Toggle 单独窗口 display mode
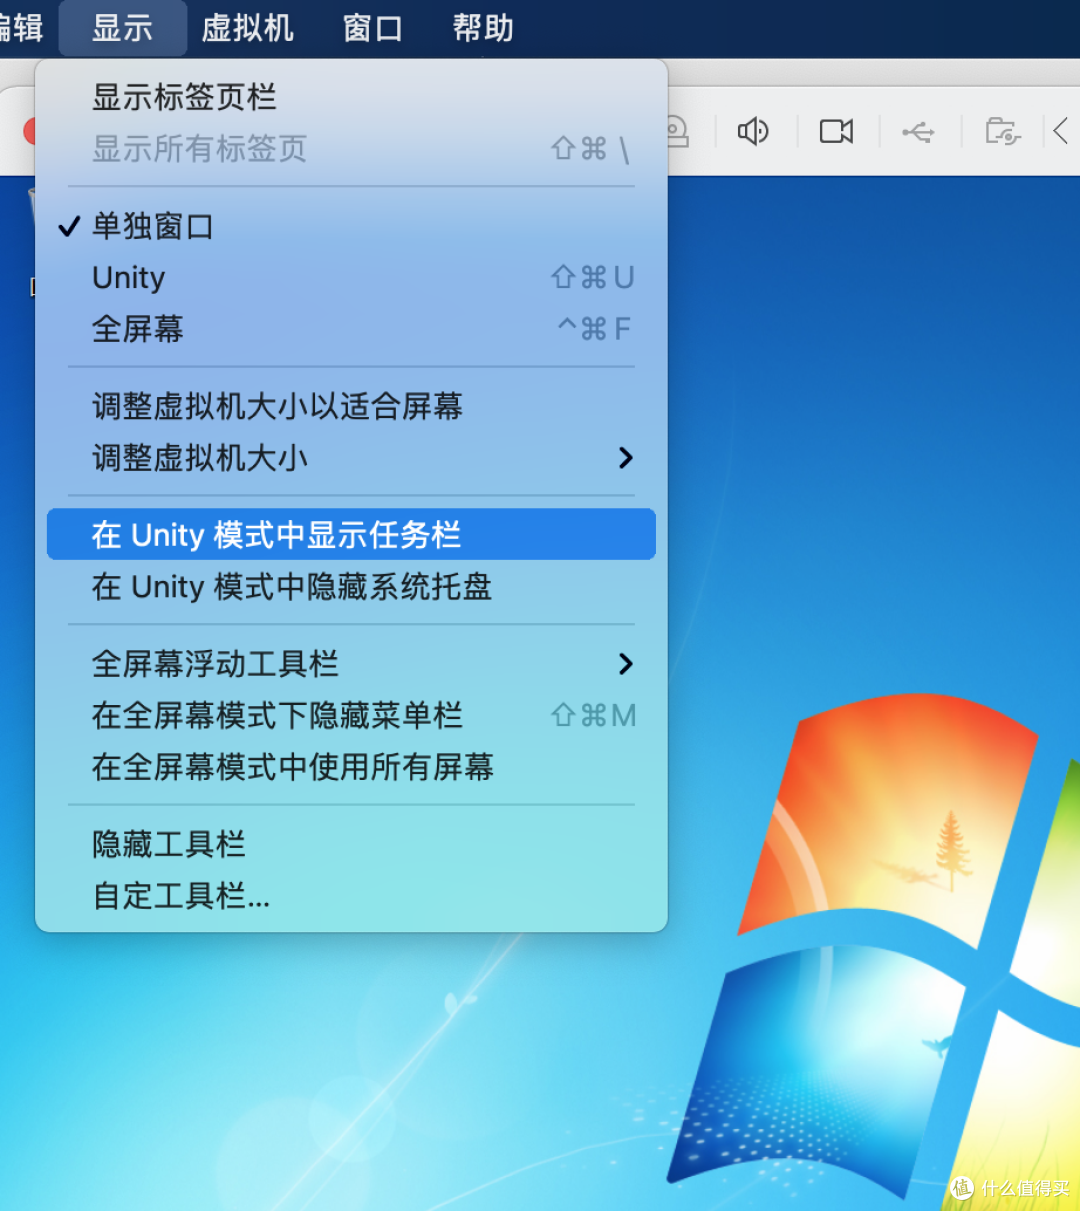 click(153, 226)
